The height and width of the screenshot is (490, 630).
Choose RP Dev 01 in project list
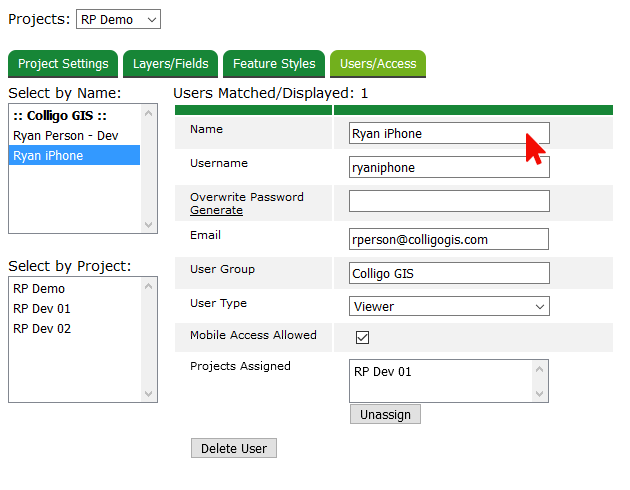point(42,308)
